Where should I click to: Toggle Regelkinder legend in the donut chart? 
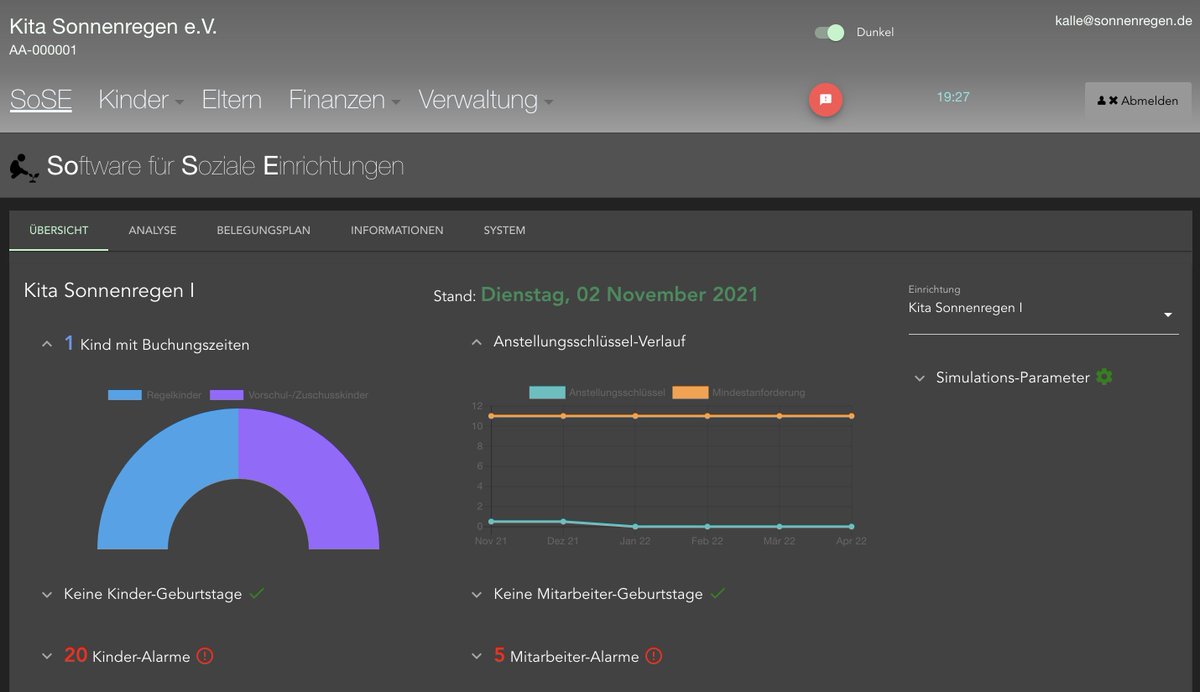(155, 395)
